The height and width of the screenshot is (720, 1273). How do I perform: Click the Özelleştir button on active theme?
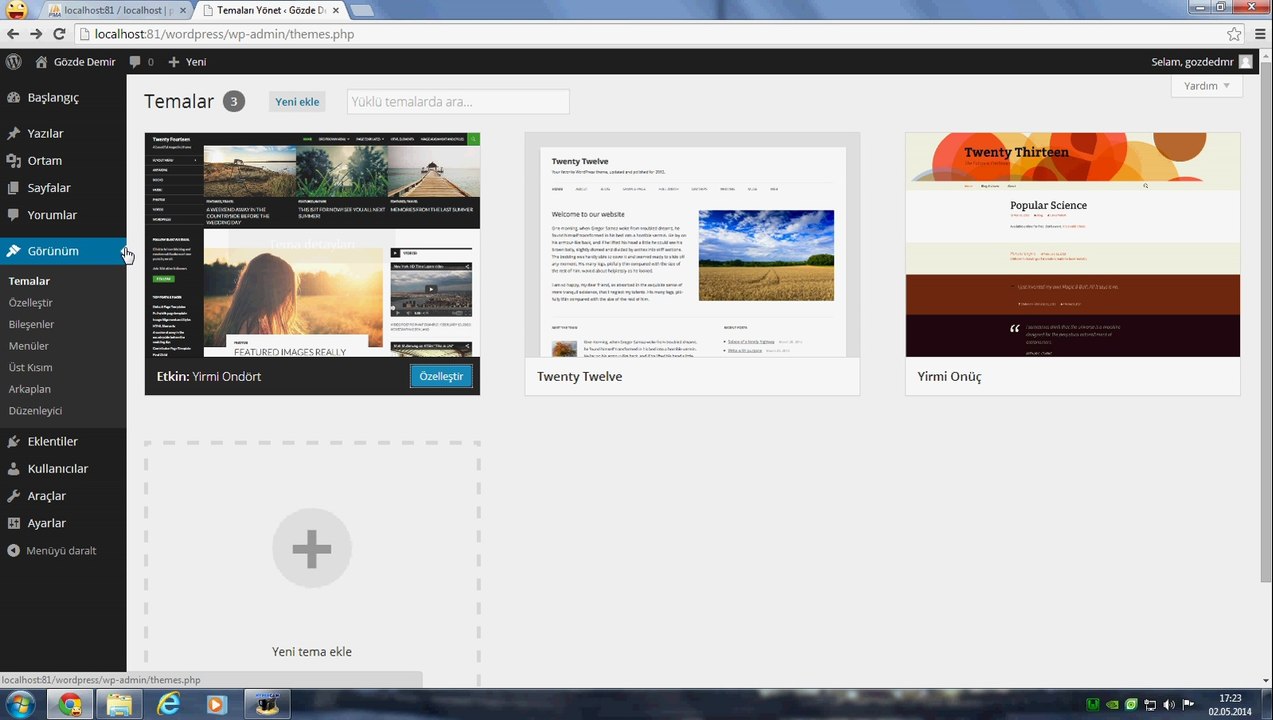pos(441,376)
